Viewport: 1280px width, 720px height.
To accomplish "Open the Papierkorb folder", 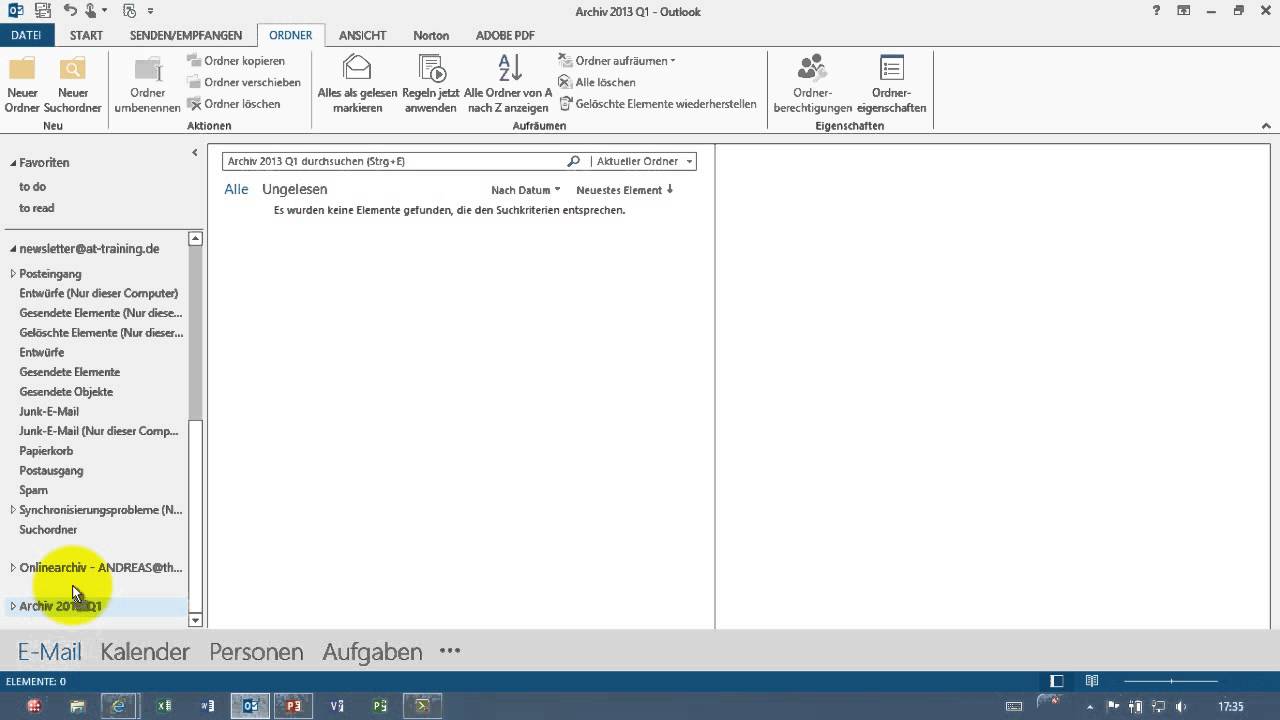I will (46, 451).
